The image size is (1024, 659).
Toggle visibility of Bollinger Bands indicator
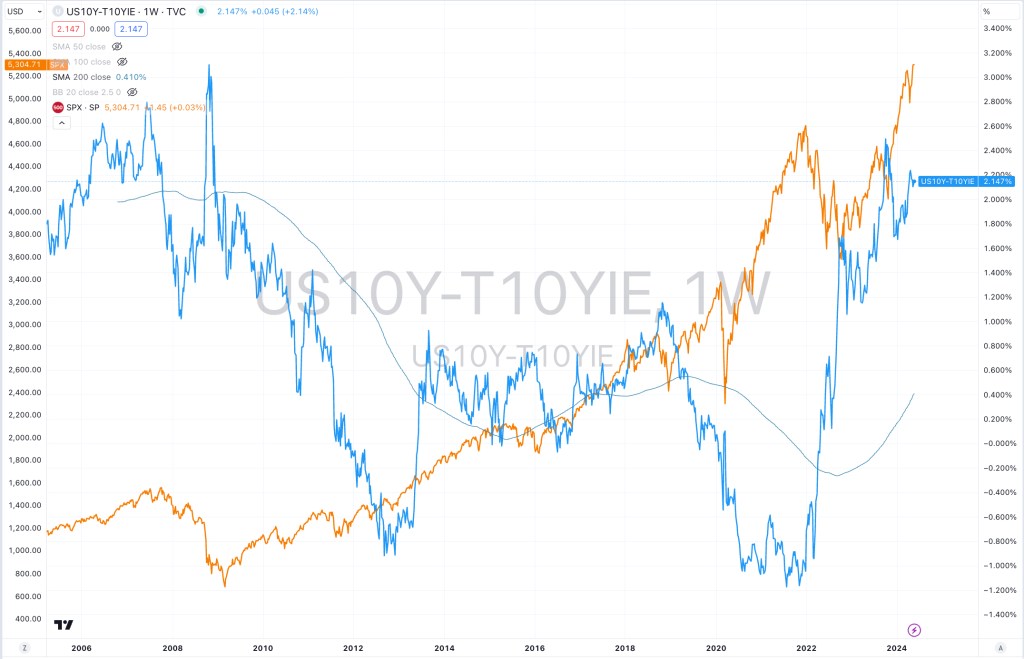tap(132, 92)
